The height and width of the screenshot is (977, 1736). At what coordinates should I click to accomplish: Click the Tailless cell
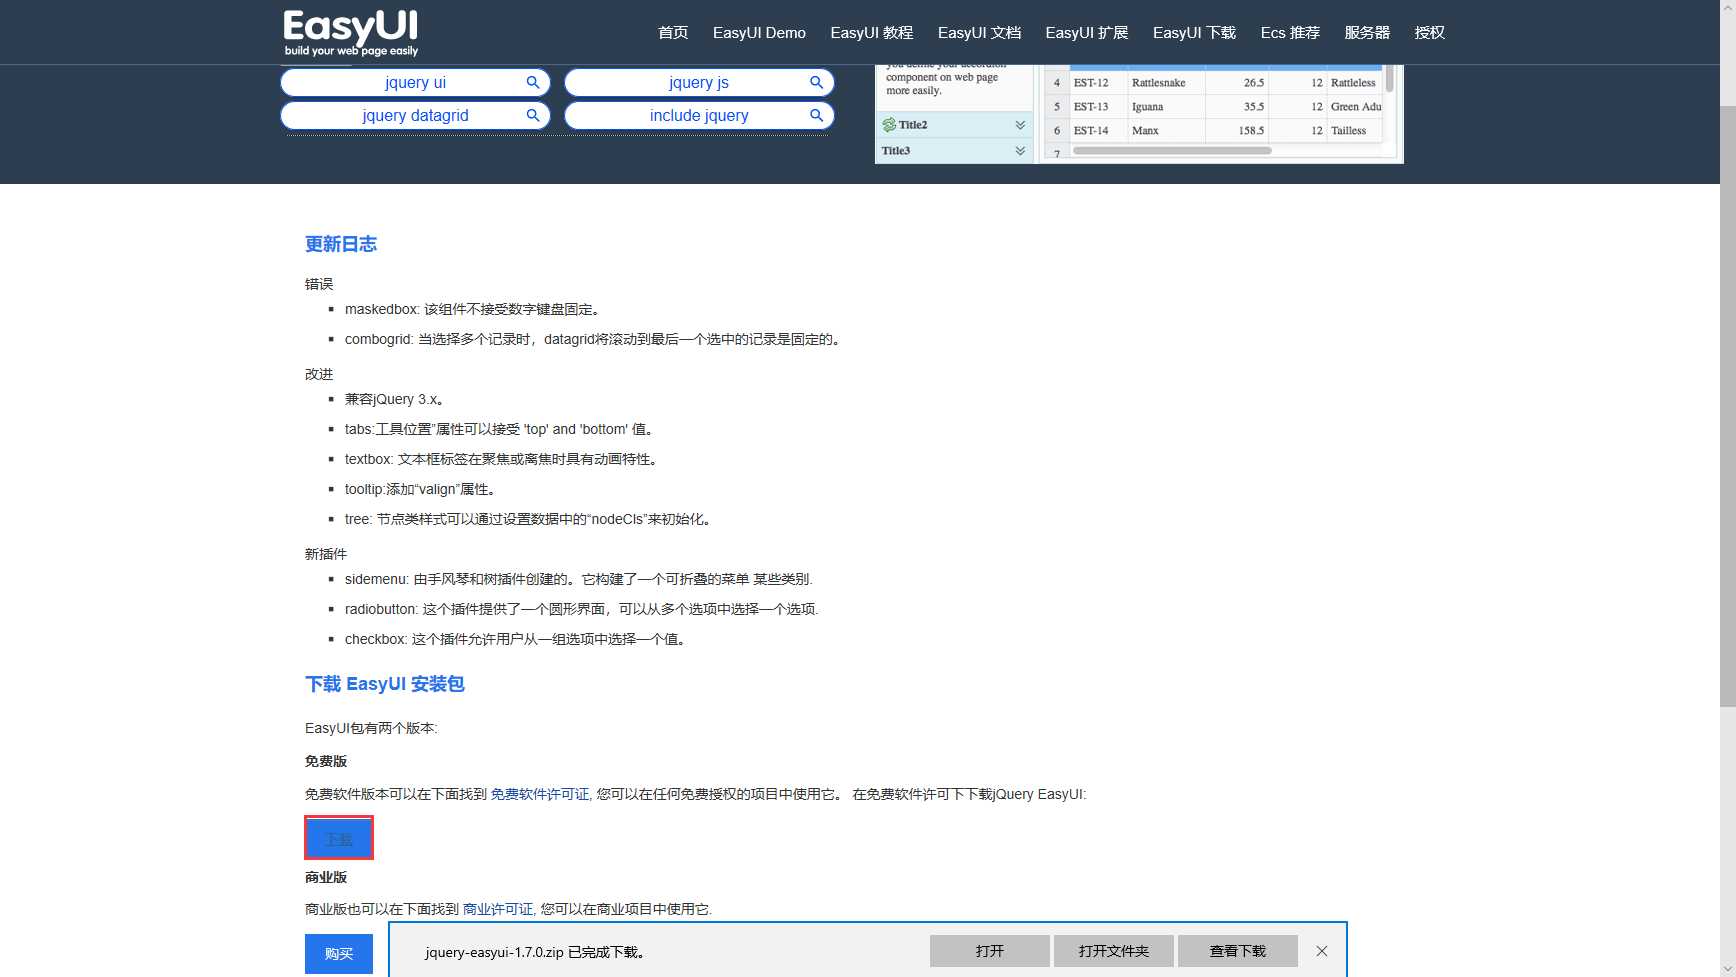(1354, 131)
